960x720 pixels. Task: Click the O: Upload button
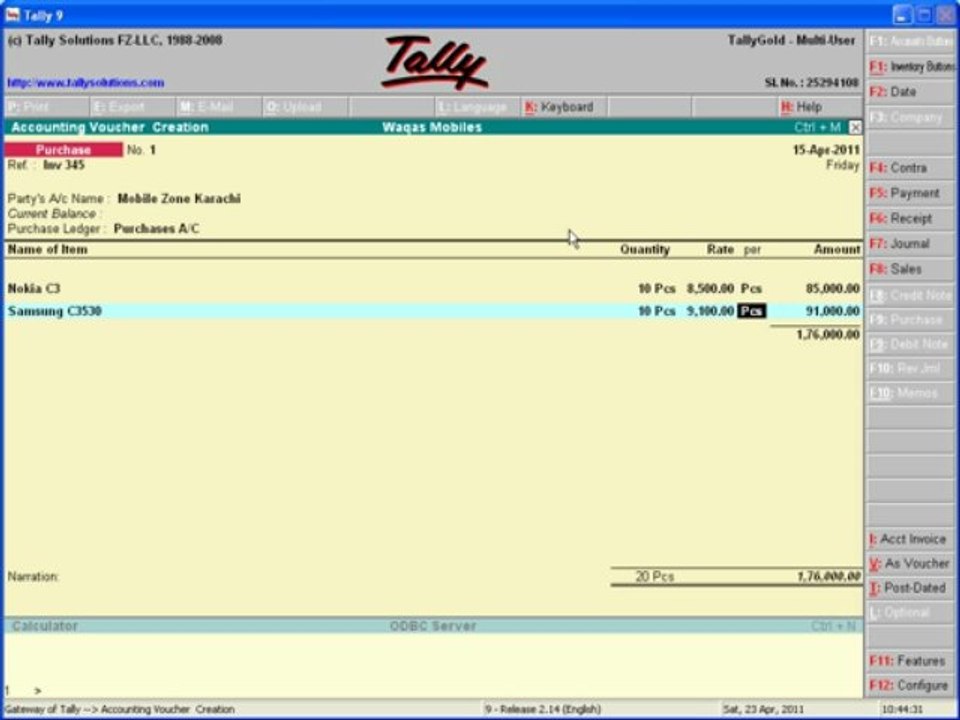305,107
